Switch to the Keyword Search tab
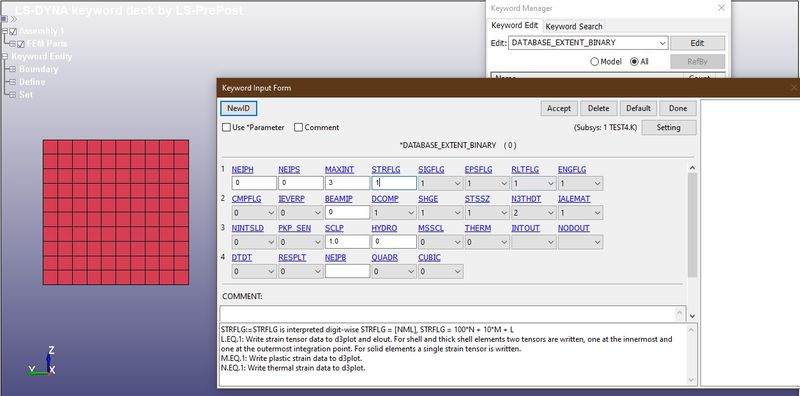The height and width of the screenshot is (396, 800). pos(574,26)
